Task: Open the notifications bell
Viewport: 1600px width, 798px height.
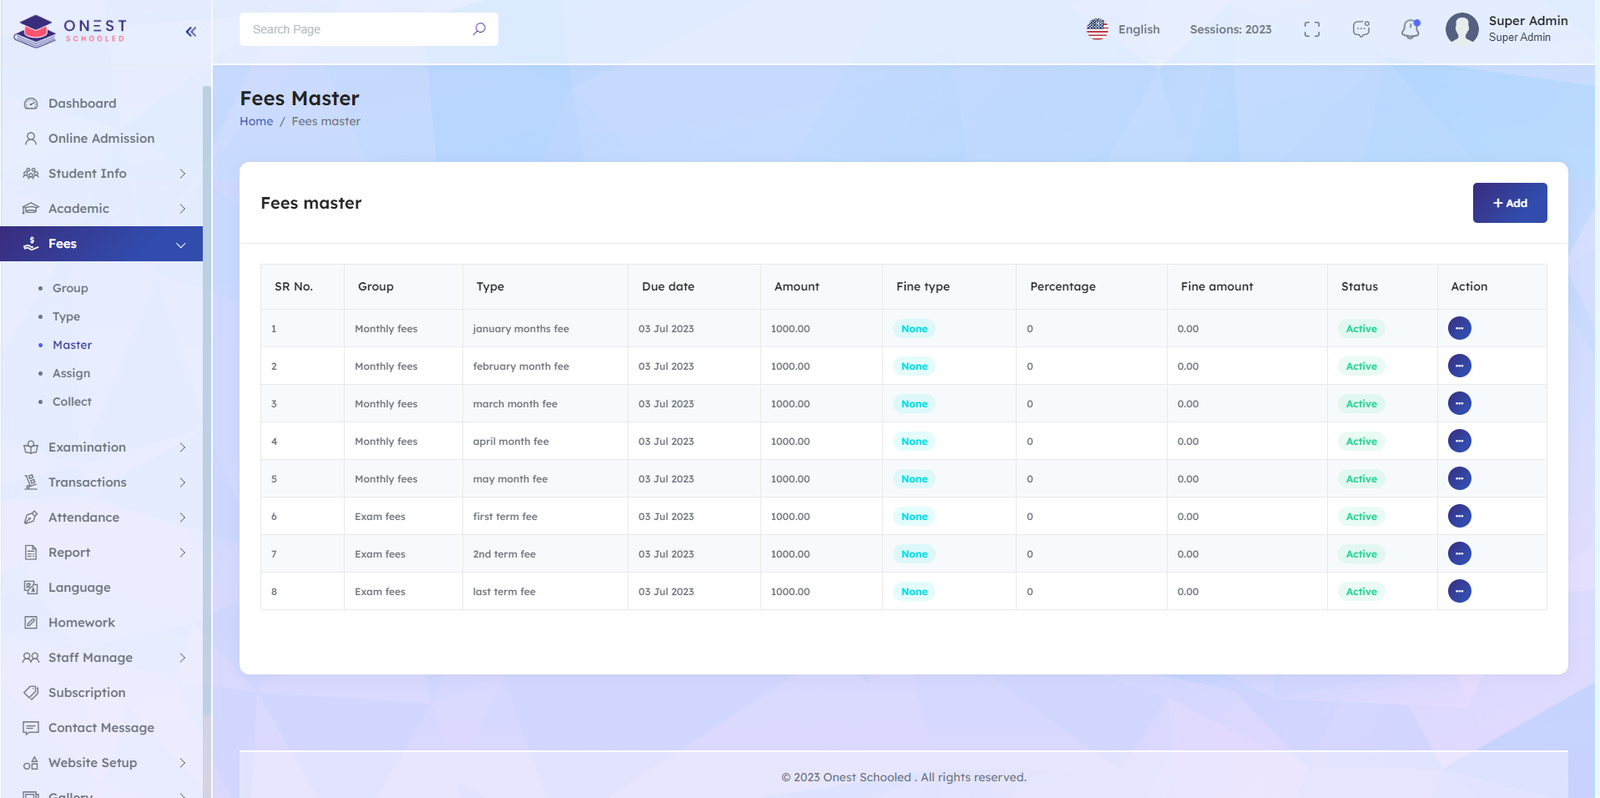Action: point(1410,30)
